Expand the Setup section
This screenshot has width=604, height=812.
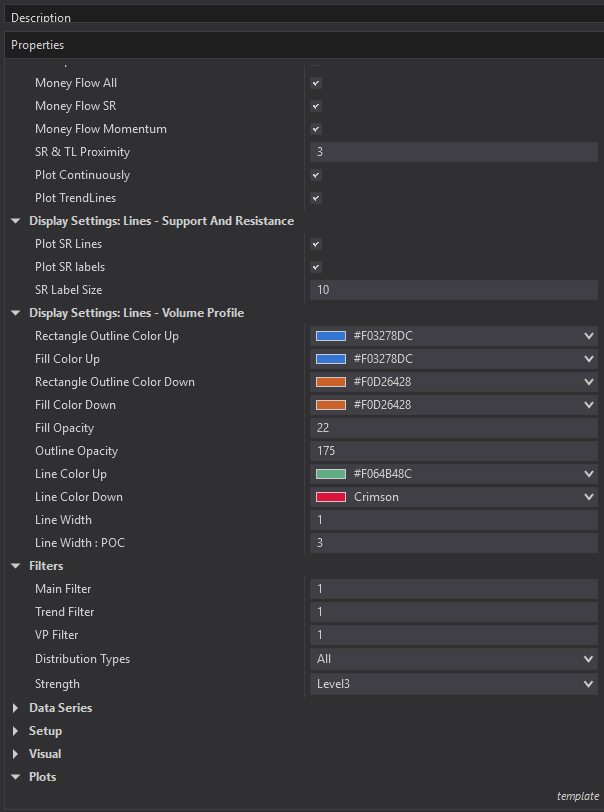(x=16, y=731)
